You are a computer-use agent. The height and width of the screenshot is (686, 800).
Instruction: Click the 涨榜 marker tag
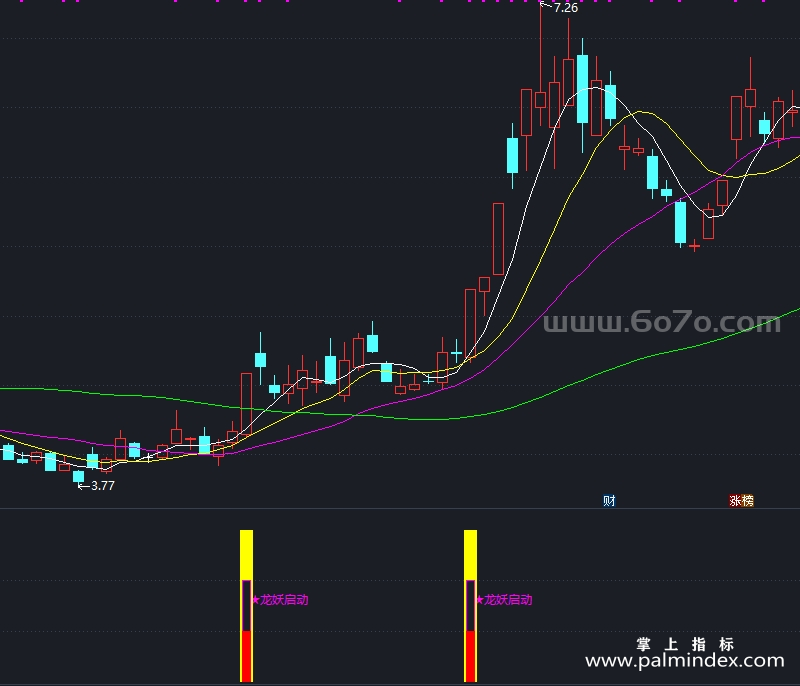click(x=741, y=501)
